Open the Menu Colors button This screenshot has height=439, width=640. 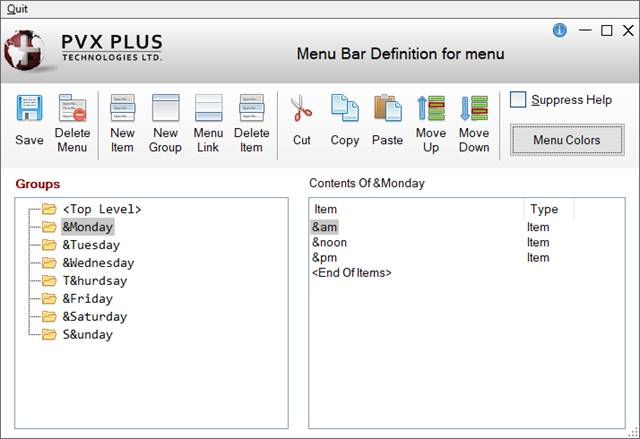coord(566,140)
